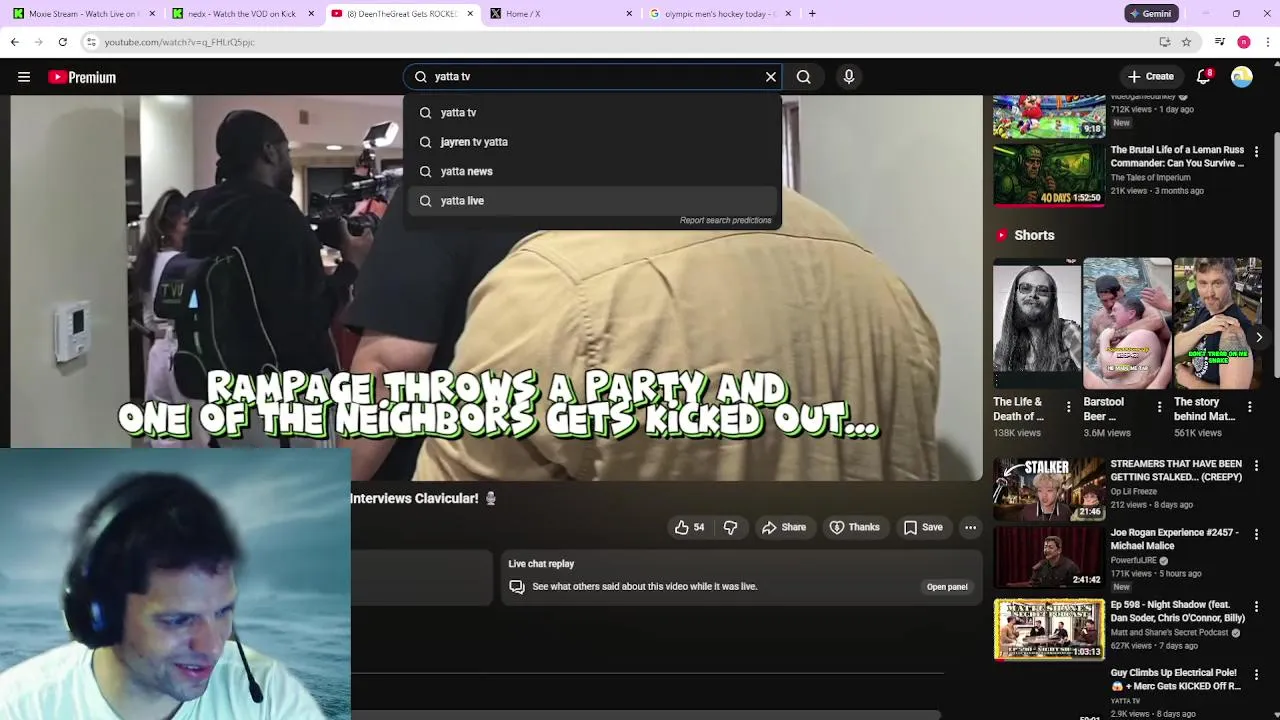Viewport: 1280px width, 720px height.
Task: Open the Create menu
Action: tap(1151, 77)
